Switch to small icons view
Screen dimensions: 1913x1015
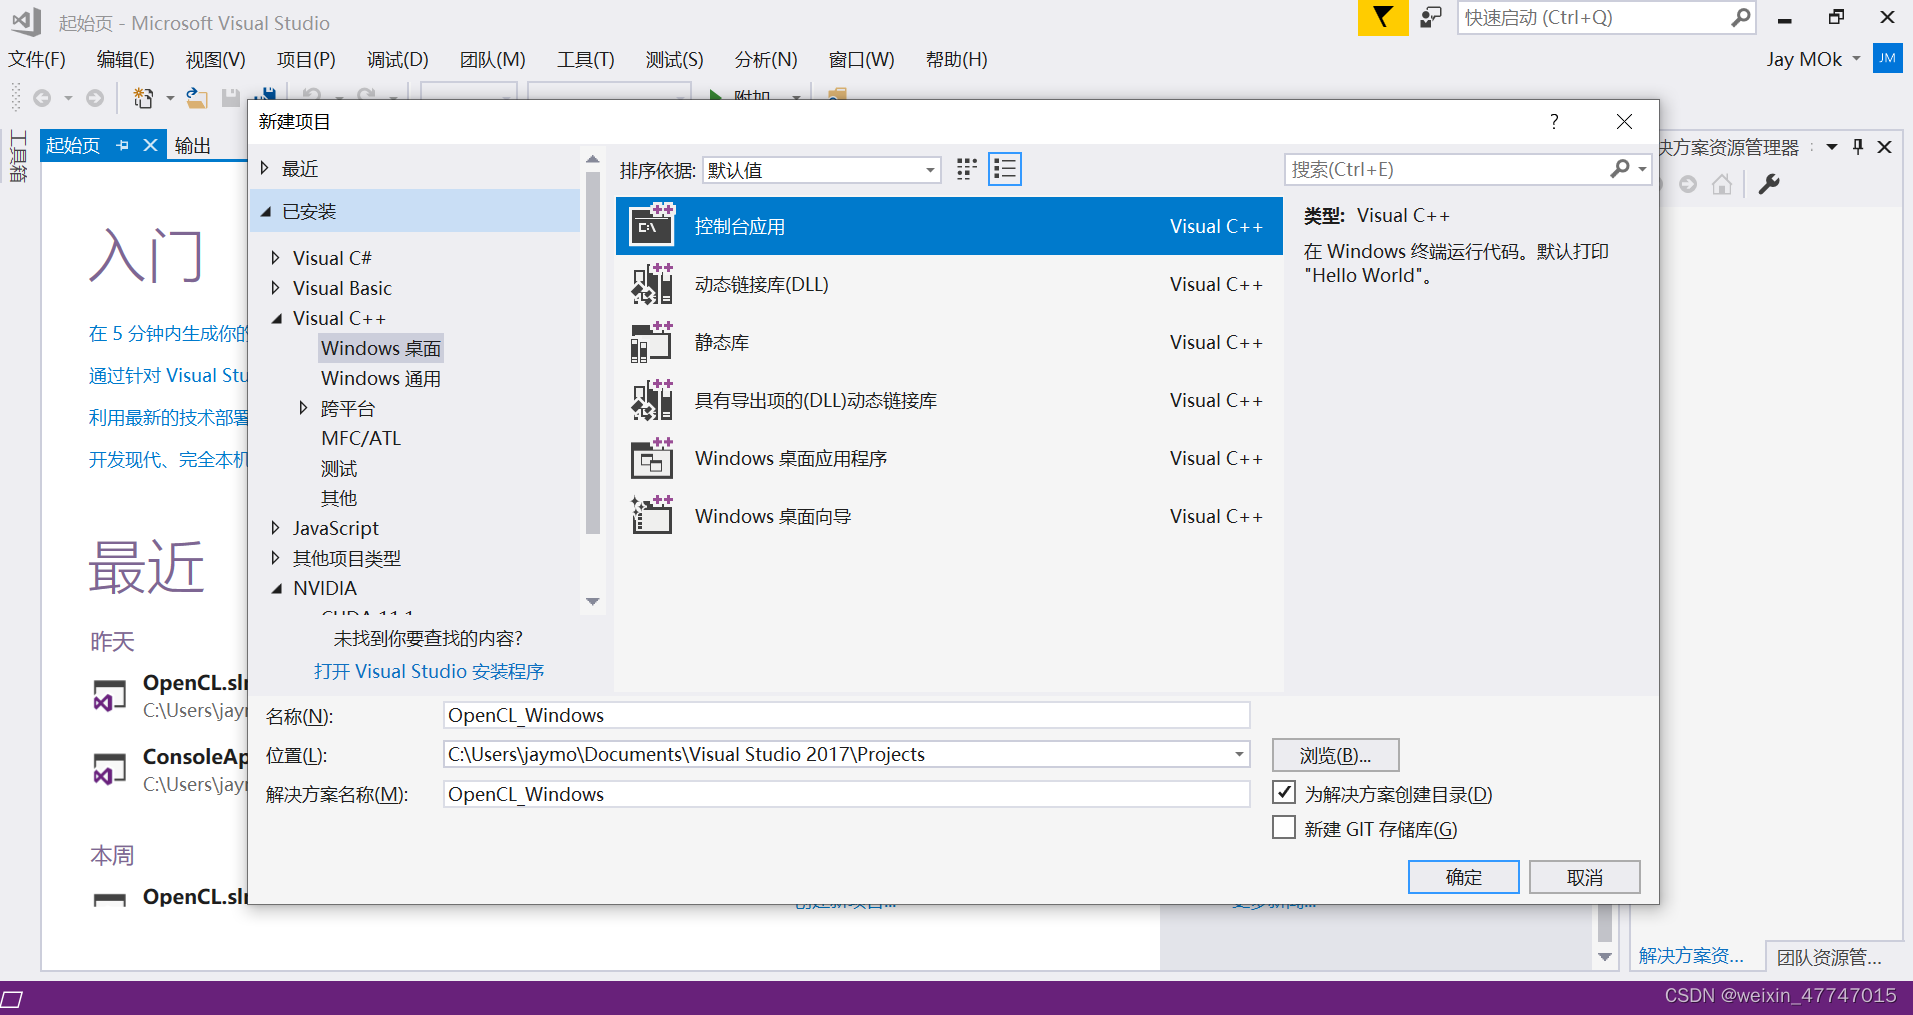pos(966,169)
